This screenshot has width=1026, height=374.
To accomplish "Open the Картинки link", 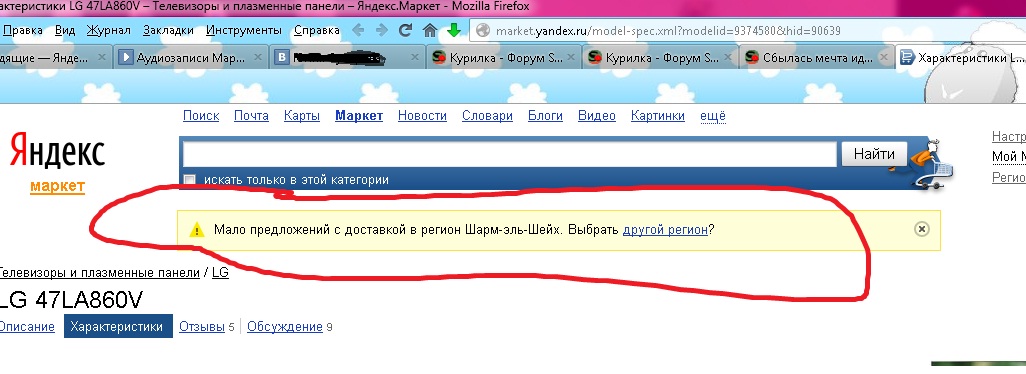I will pyautogui.click(x=658, y=116).
